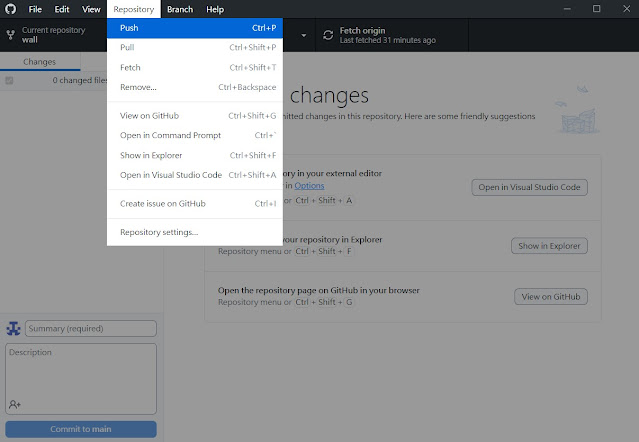This screenshot has width=639, height=442.
Task: Choose Fetch in the Repository menu
Action: click(x=195, y=68)
